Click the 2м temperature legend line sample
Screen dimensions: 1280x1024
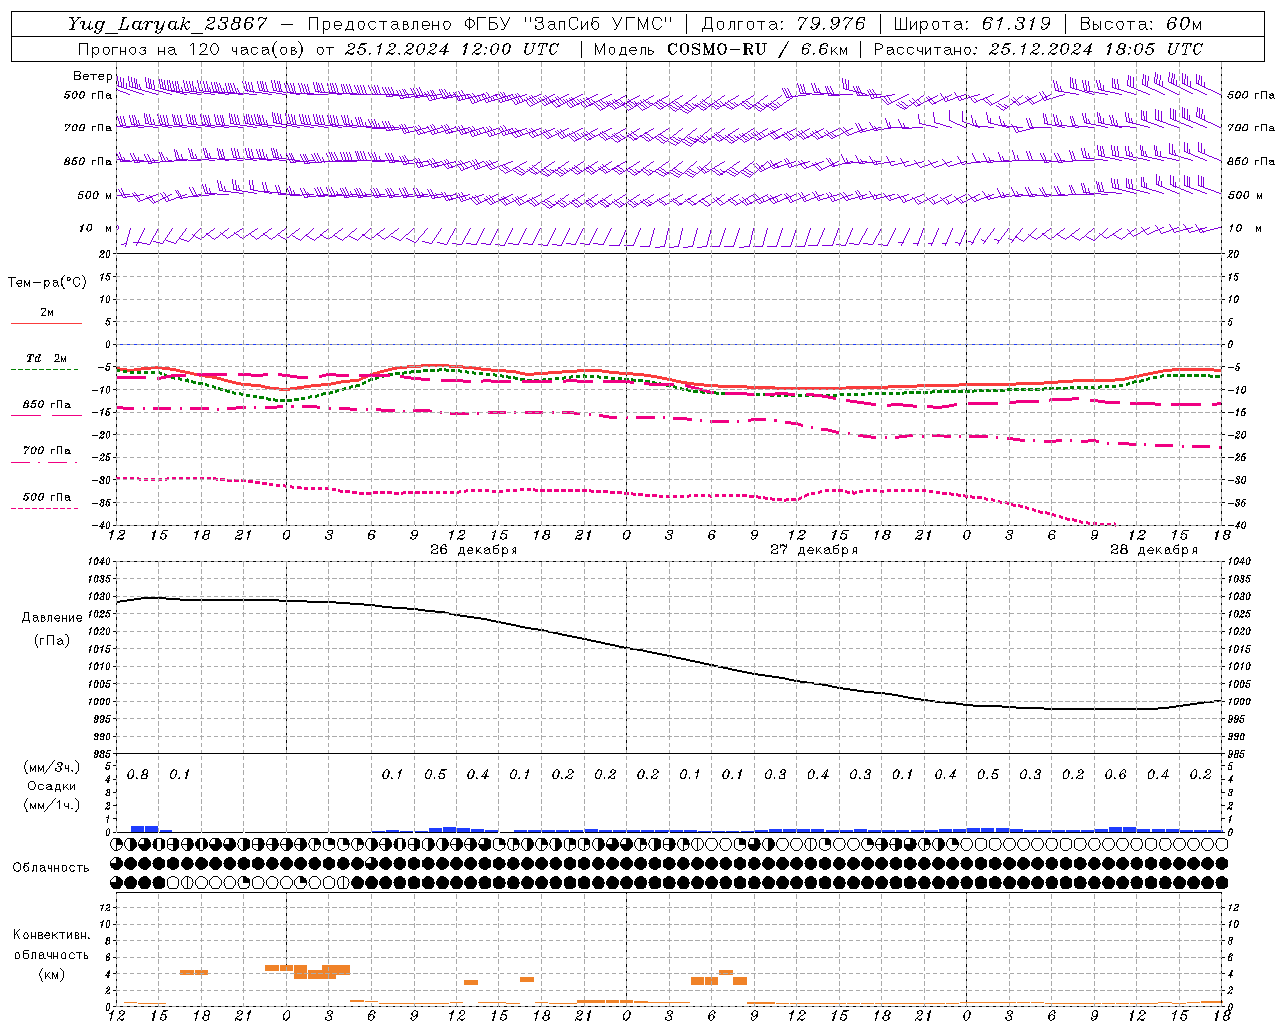point(47,323)
